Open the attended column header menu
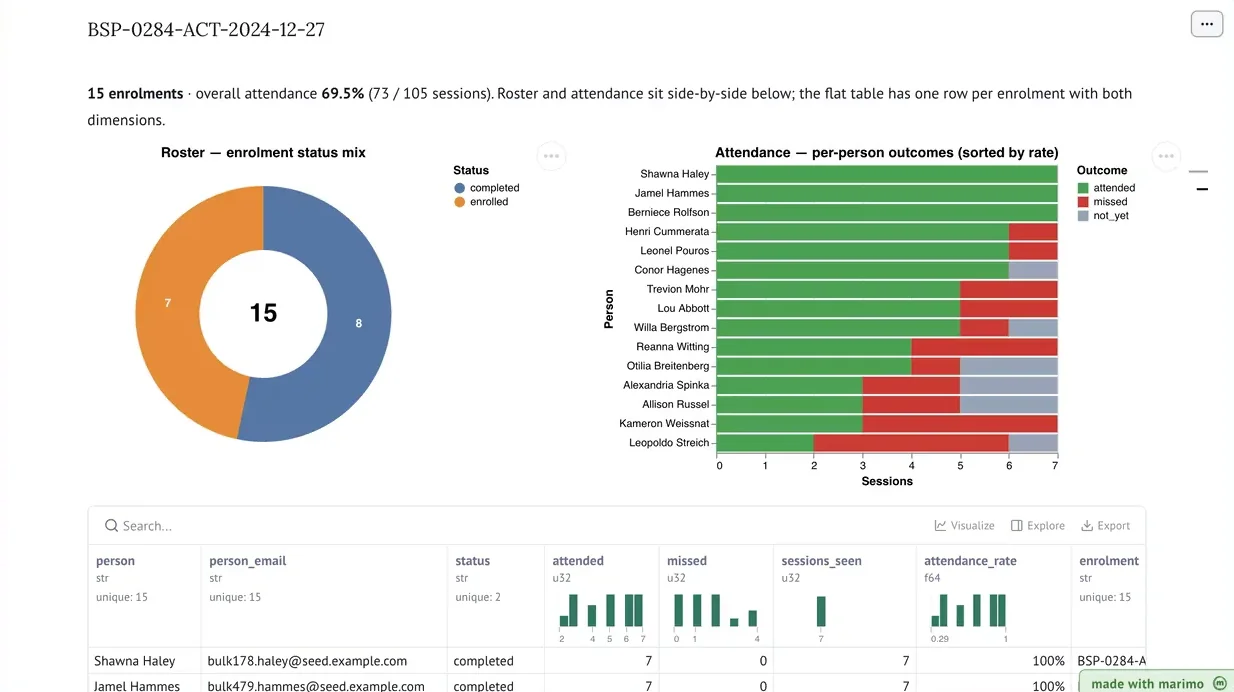The width and height of the screenshot is (1234, 692). (x=578, y=561)
